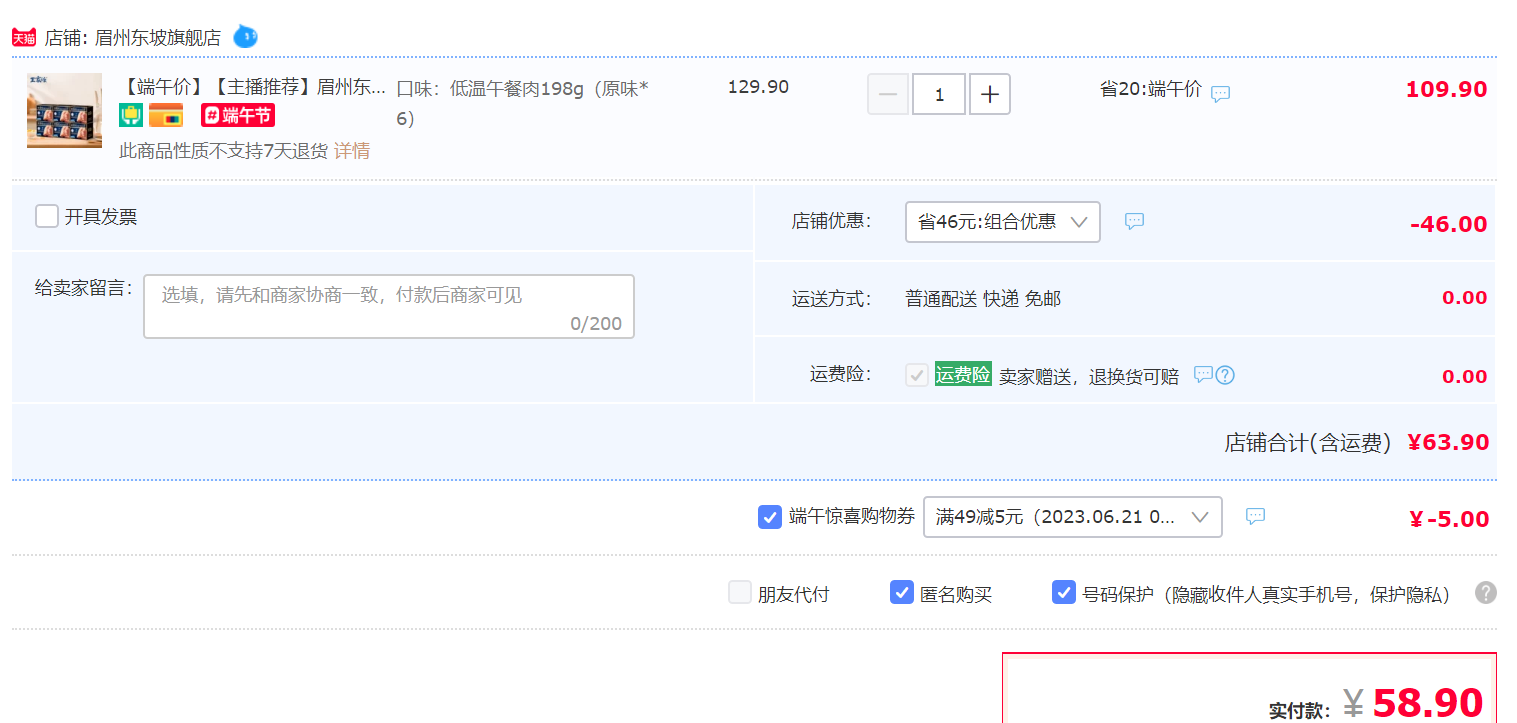Click 详情 link after 7天退货 notice
1517x723 pixels.
pos(352,151)
